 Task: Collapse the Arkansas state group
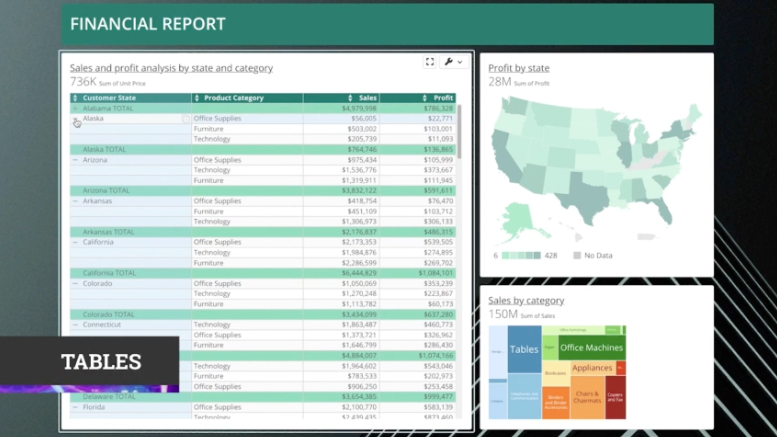pos(75,201)
